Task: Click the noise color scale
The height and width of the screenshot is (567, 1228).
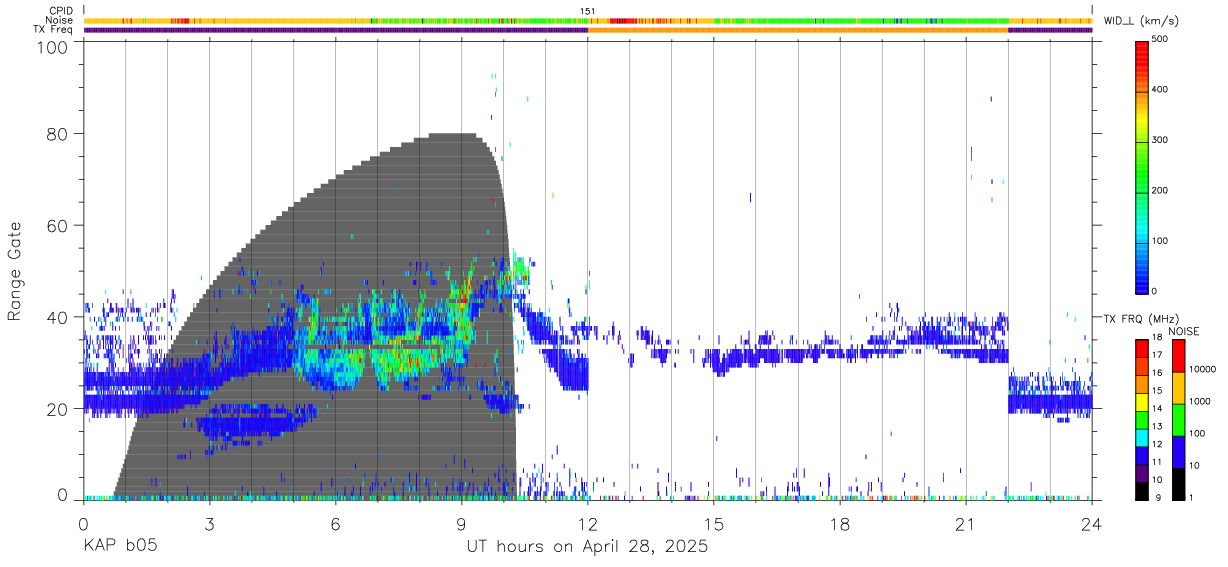Action: click(1179, 419)
